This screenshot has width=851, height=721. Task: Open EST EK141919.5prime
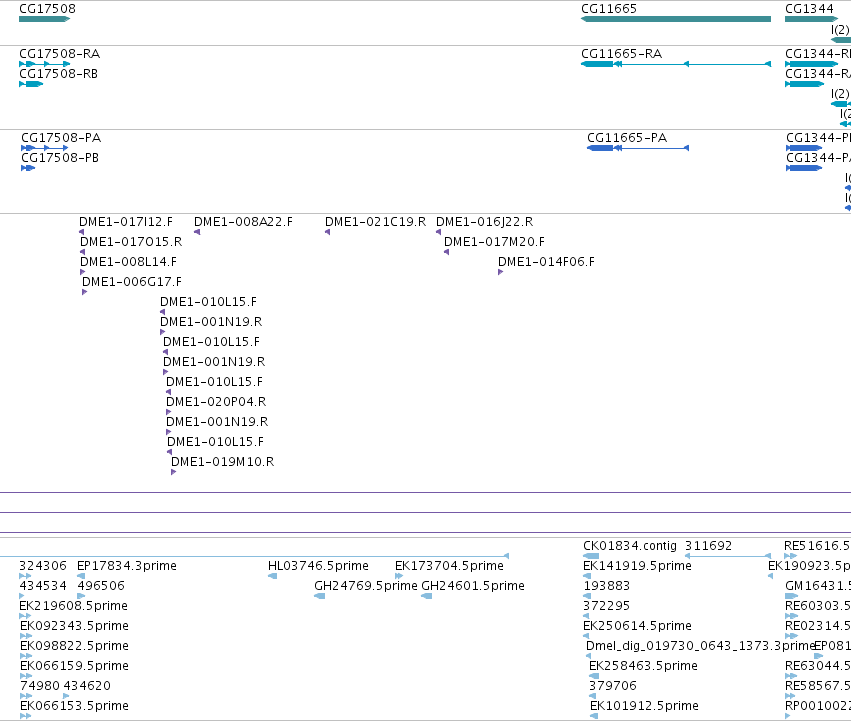pyautogui.click(x=587, y=576)
